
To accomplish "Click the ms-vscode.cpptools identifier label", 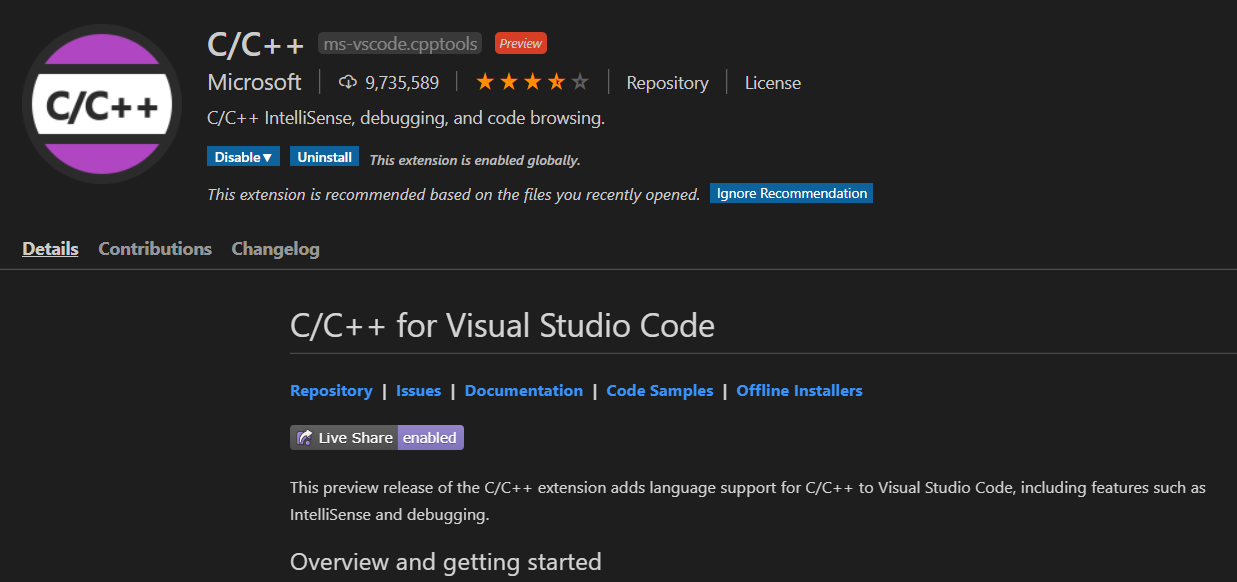I will (399, 44).
